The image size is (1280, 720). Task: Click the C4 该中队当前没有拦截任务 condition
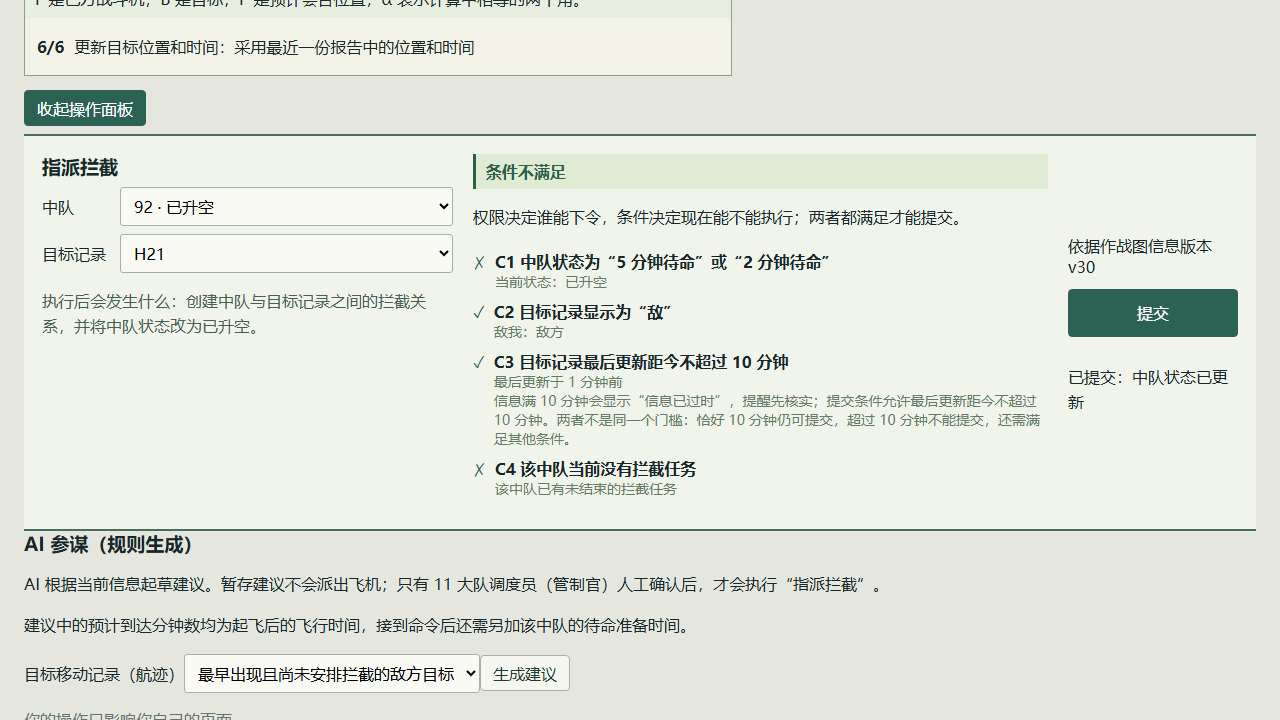pyautogui.click(x=596, y=469)
